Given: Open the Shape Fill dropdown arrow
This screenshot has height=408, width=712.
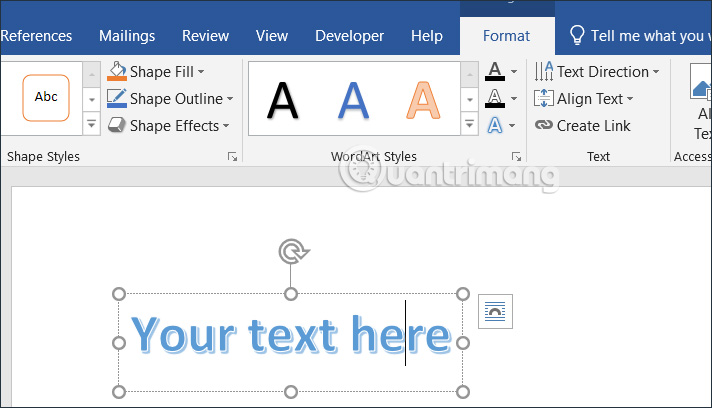Looking at the screenshot, I should click(x=201, y=72).
